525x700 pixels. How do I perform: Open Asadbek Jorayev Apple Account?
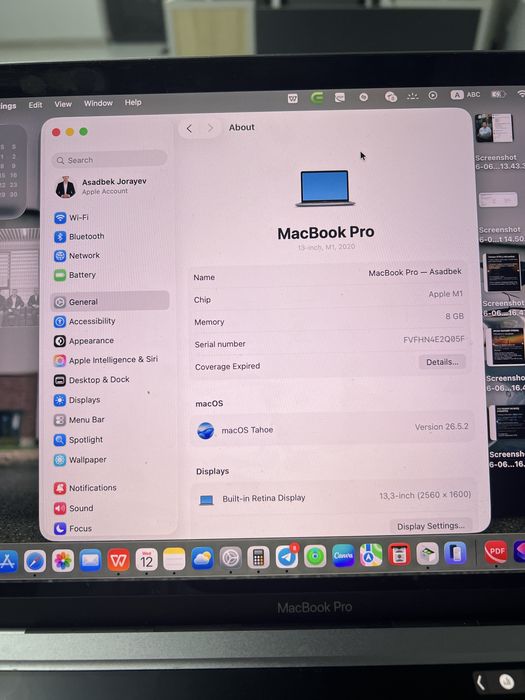point(101,186)
